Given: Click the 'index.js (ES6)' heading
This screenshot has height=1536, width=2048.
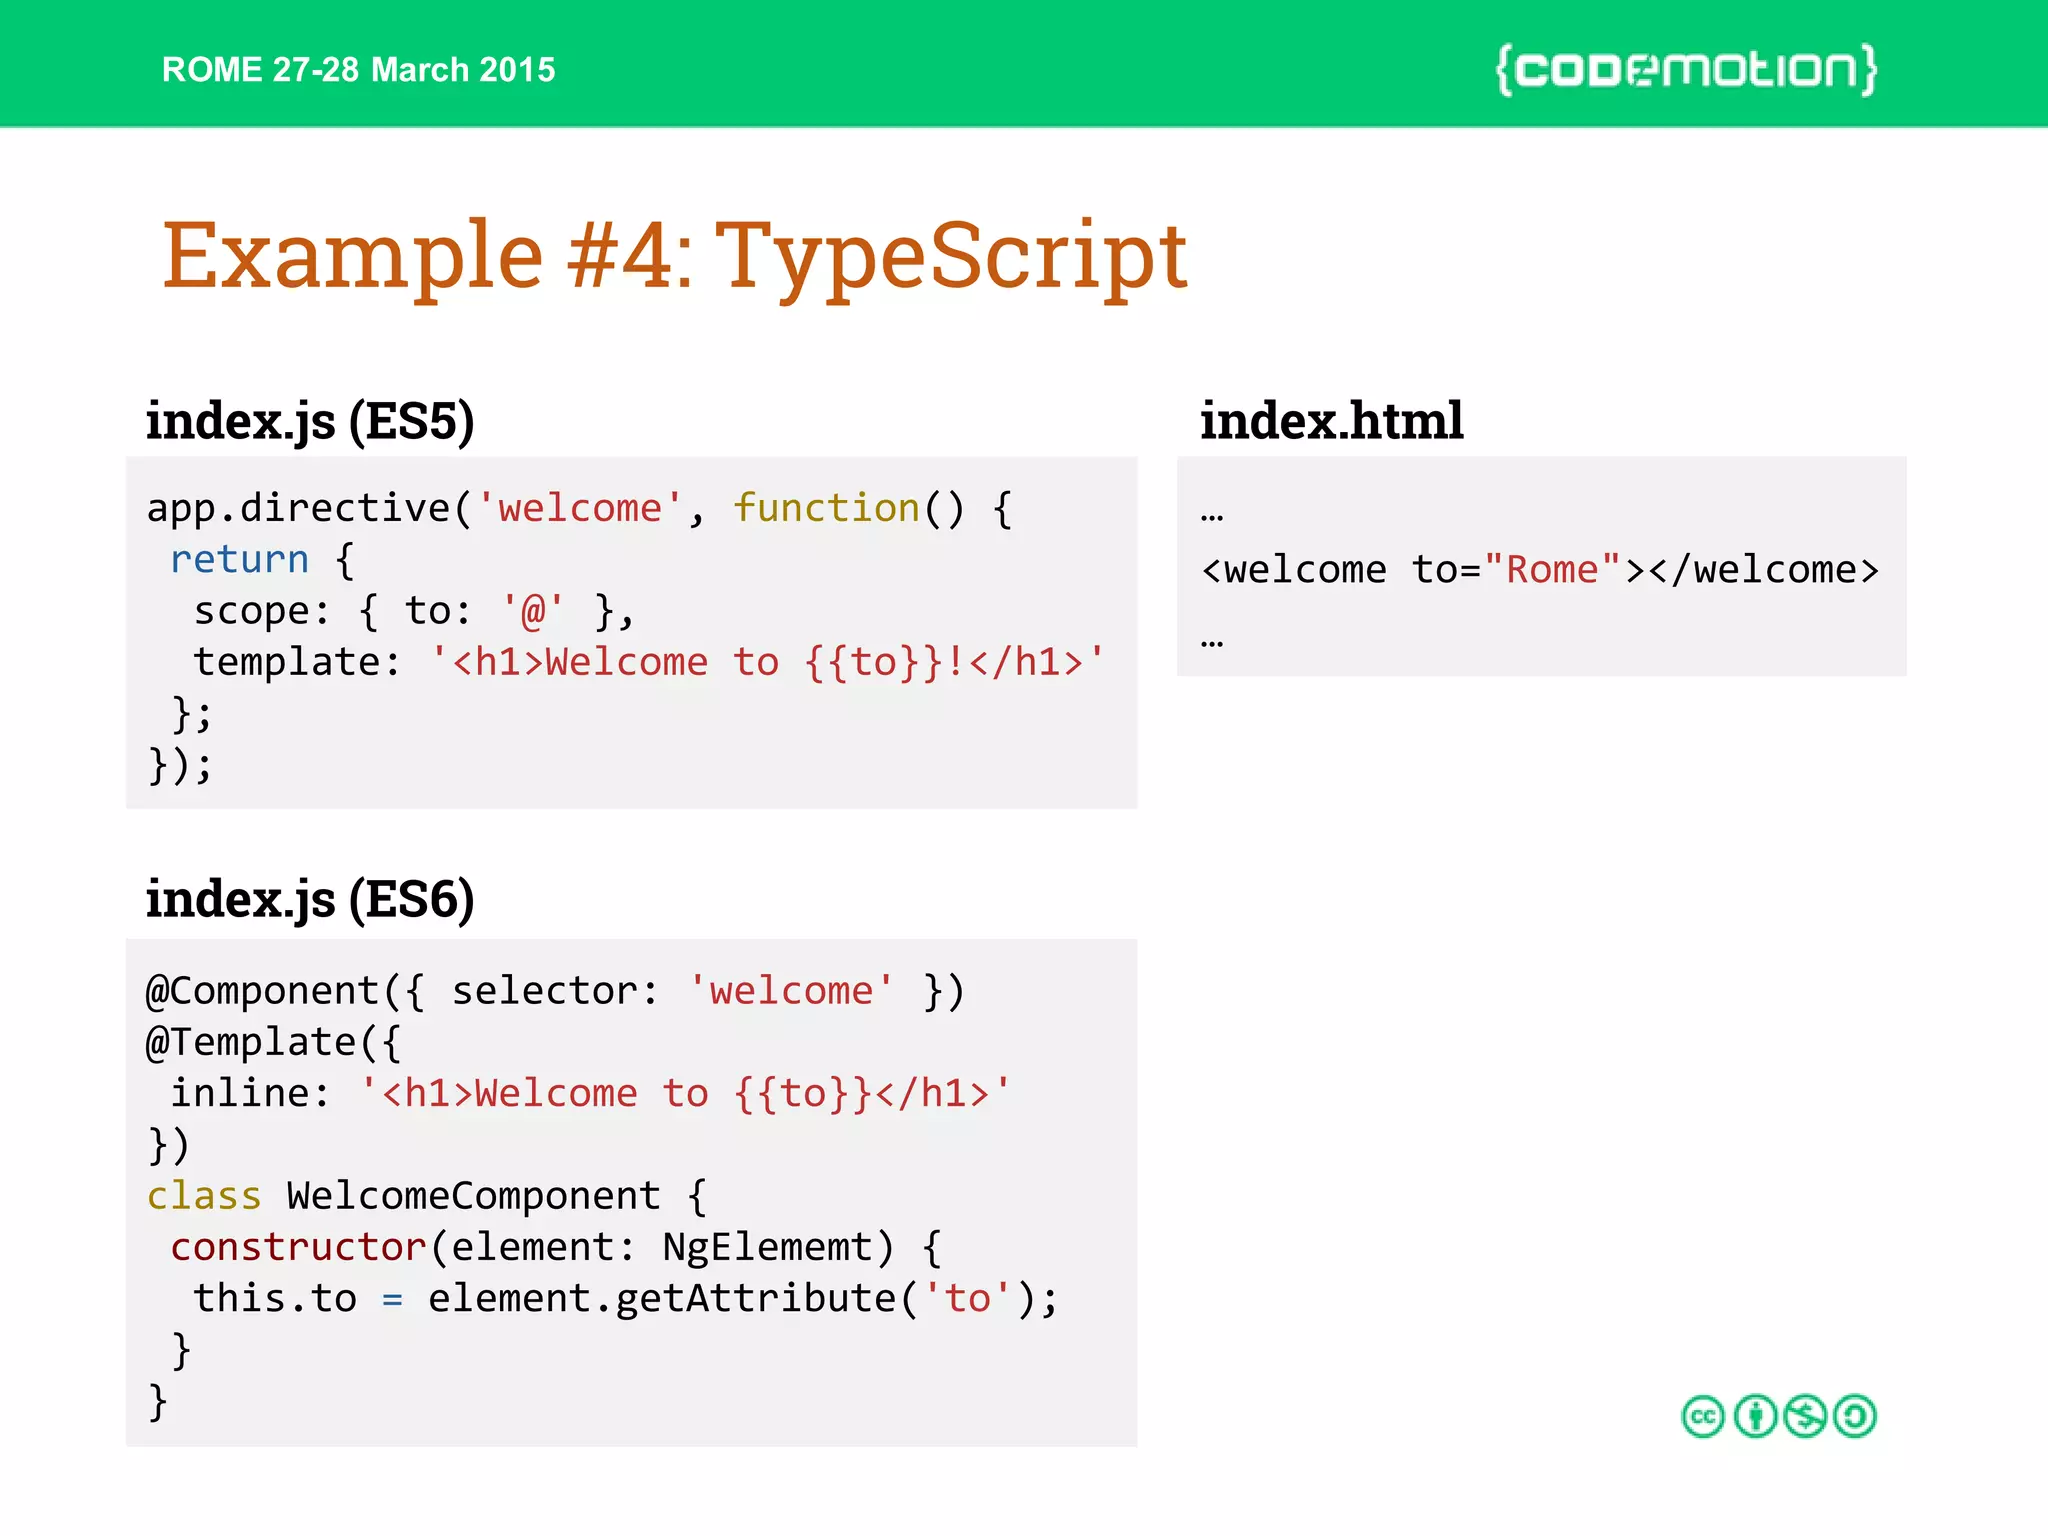Looking at the screenshot, I should click(x=310, y=899).
